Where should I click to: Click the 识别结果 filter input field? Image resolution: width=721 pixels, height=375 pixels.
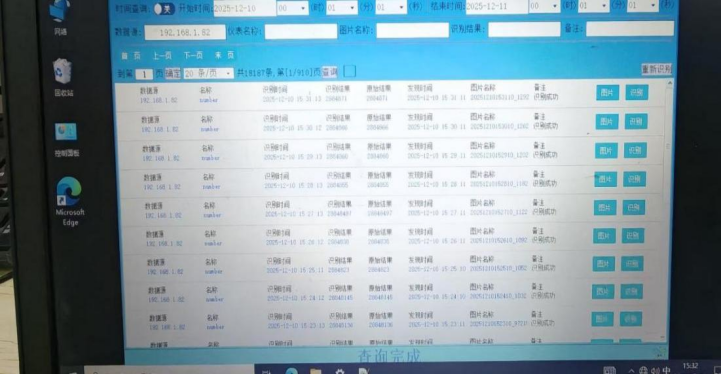[524, 29]
